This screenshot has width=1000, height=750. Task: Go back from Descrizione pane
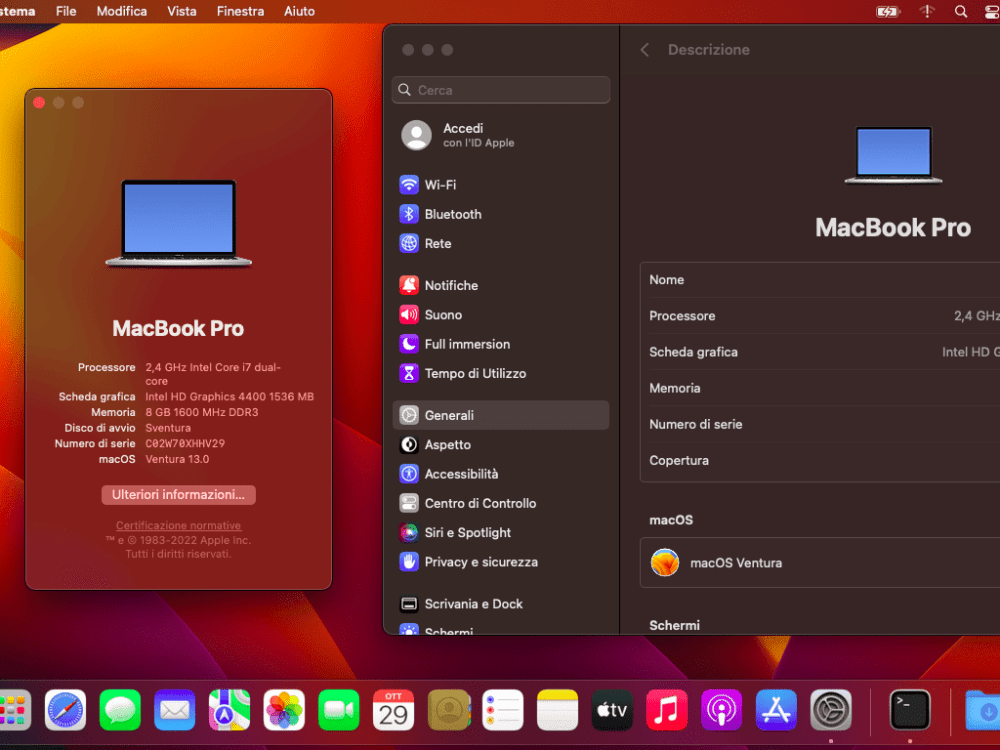point(645,50)
